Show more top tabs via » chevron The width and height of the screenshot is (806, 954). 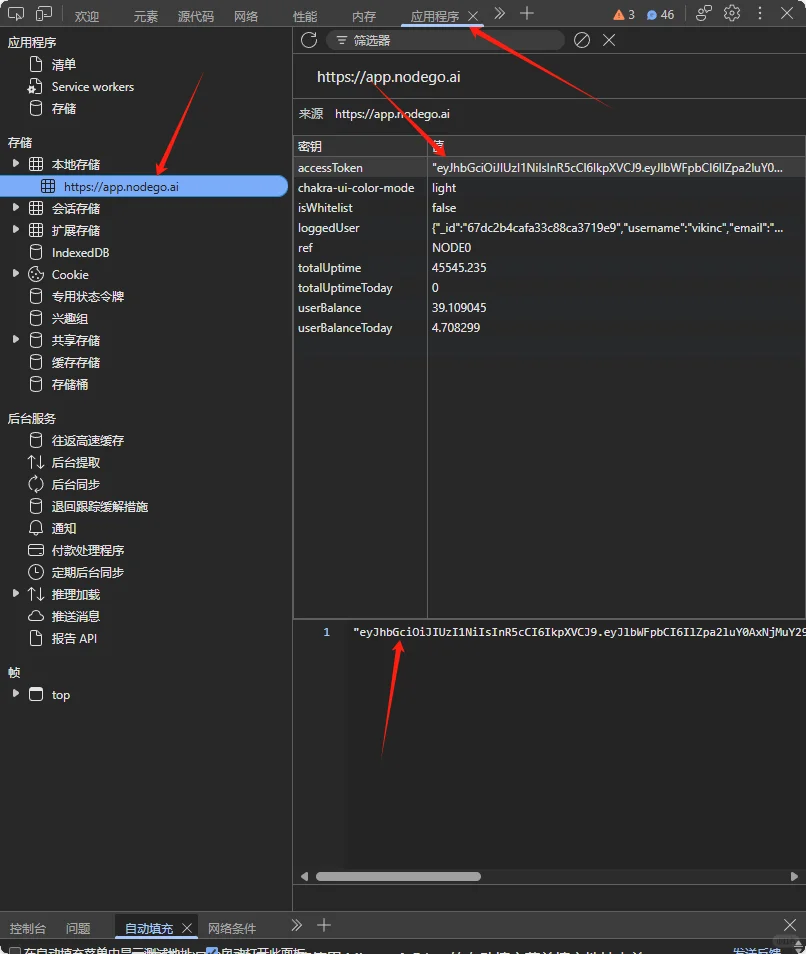499,13
